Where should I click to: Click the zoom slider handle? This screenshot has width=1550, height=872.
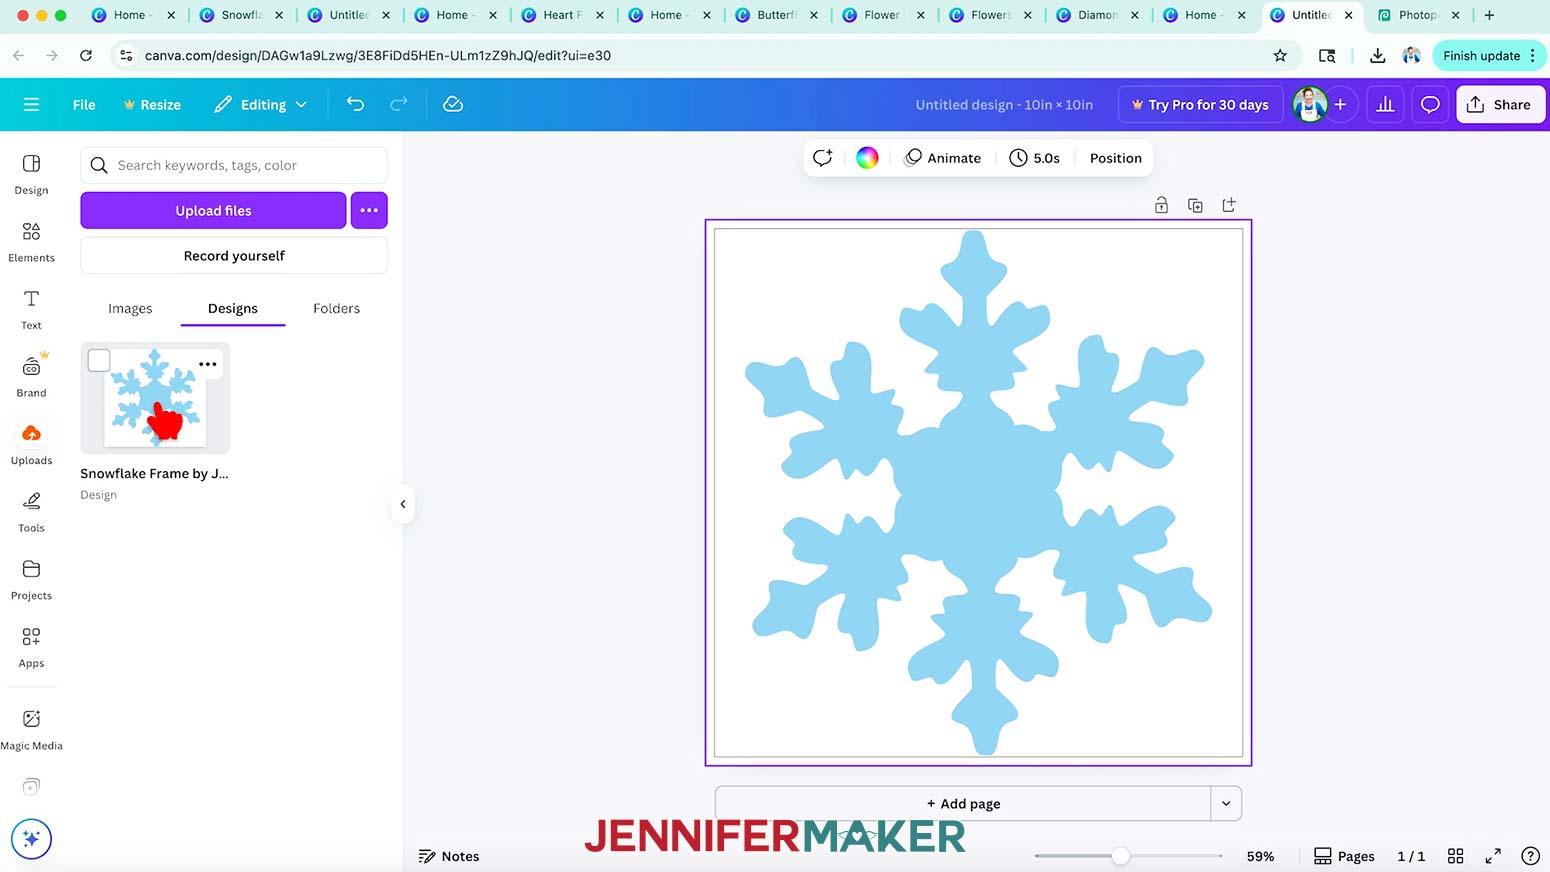1121,856
